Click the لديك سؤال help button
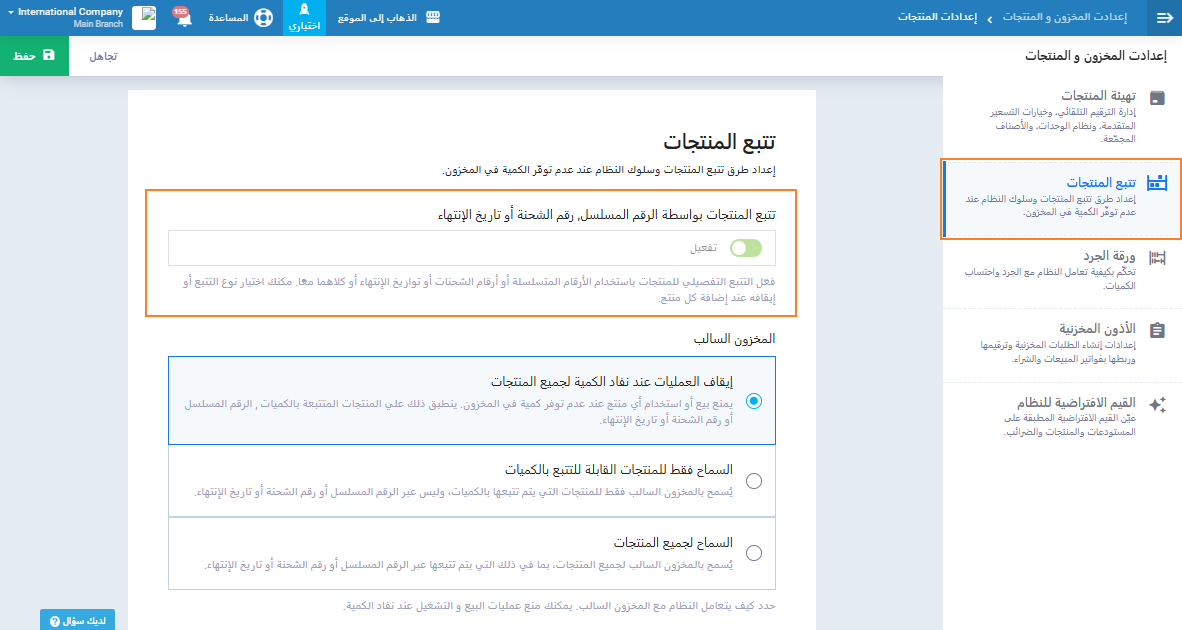The image size is (1182, 630). pos(78,620)
